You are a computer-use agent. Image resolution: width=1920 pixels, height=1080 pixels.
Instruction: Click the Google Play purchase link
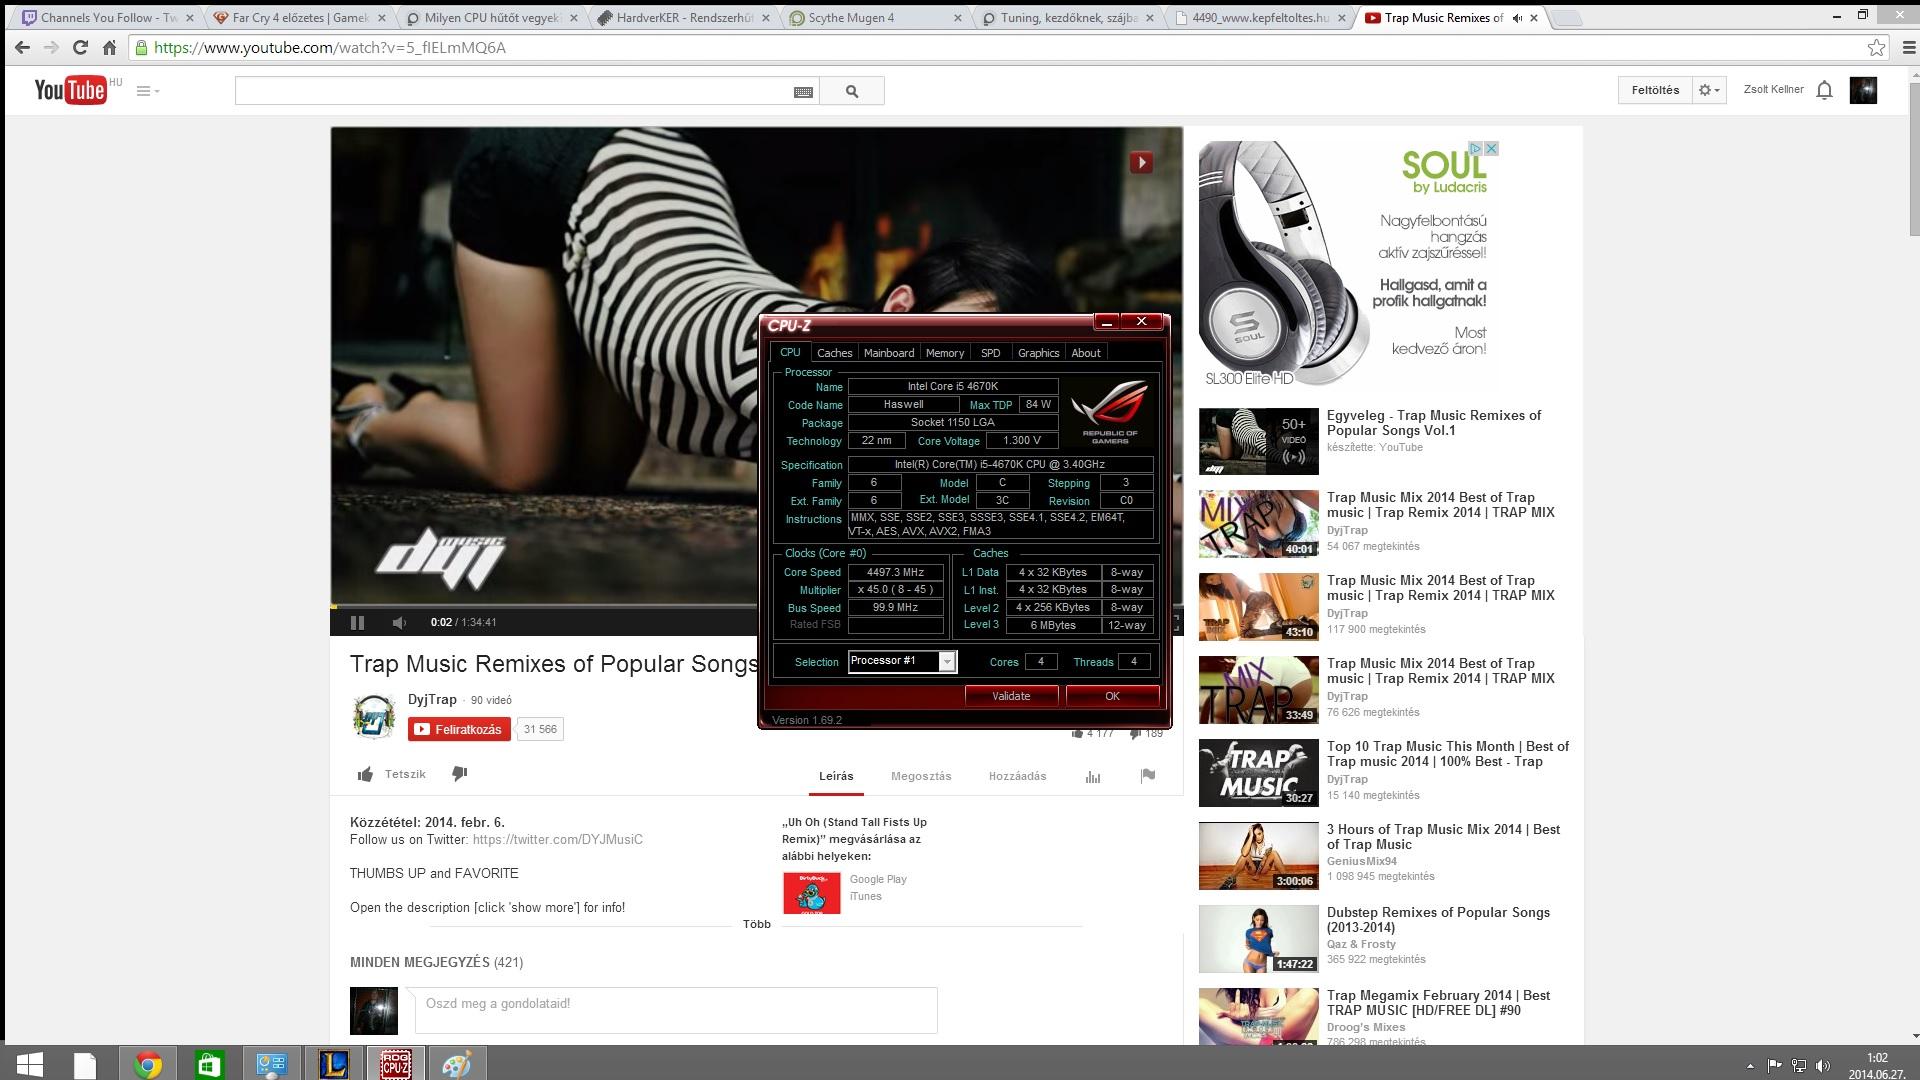[878, 879]
